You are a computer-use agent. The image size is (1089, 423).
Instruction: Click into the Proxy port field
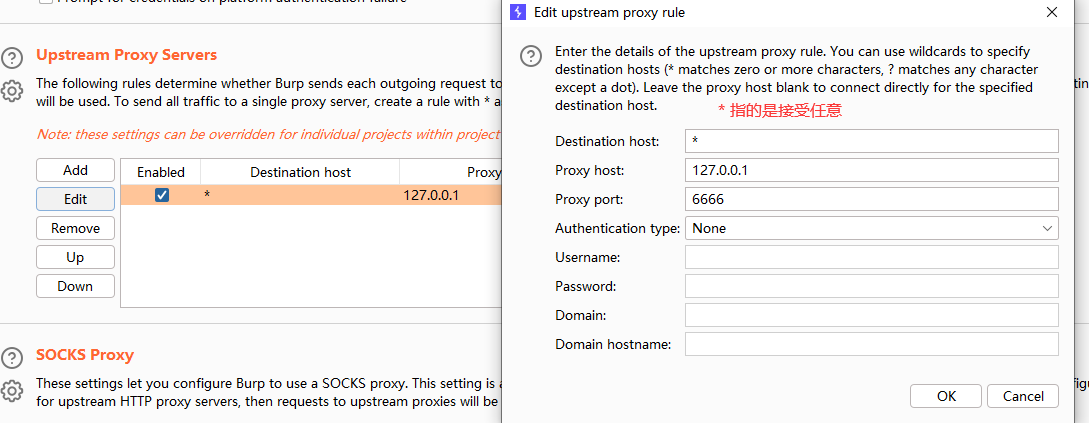click(871, 199)
